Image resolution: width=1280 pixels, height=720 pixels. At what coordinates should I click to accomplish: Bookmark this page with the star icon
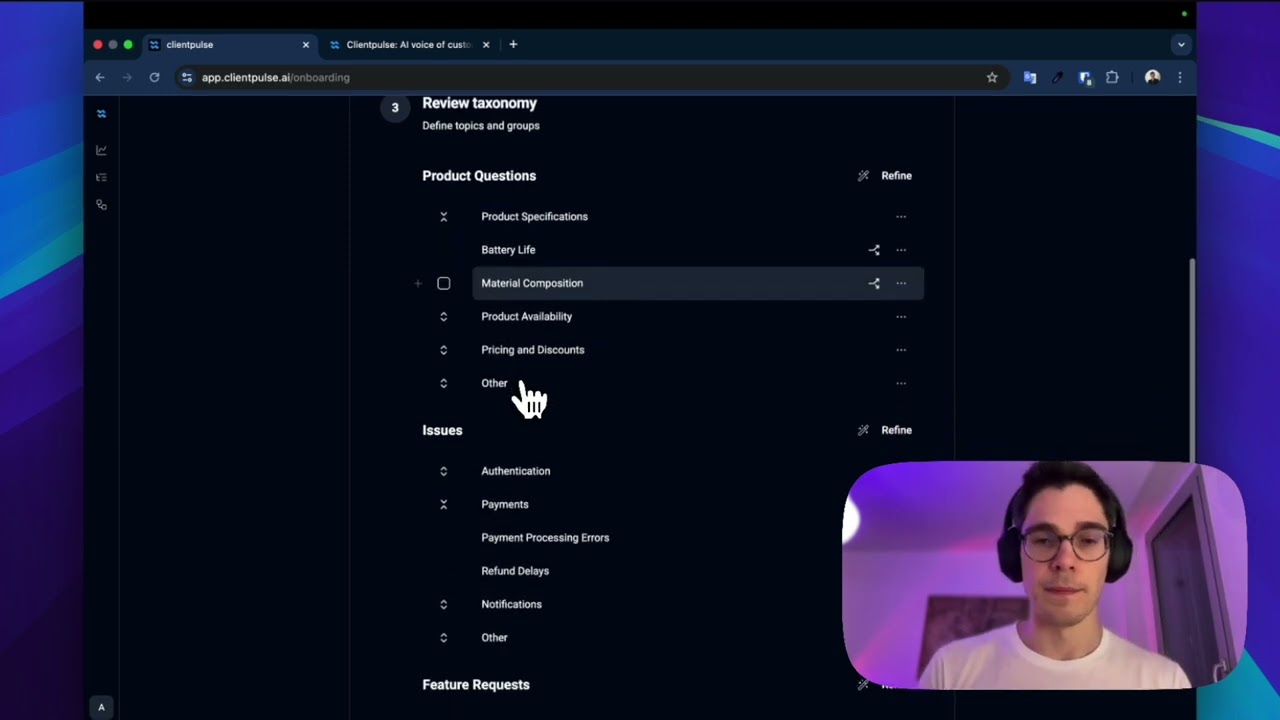click(992, 77)
